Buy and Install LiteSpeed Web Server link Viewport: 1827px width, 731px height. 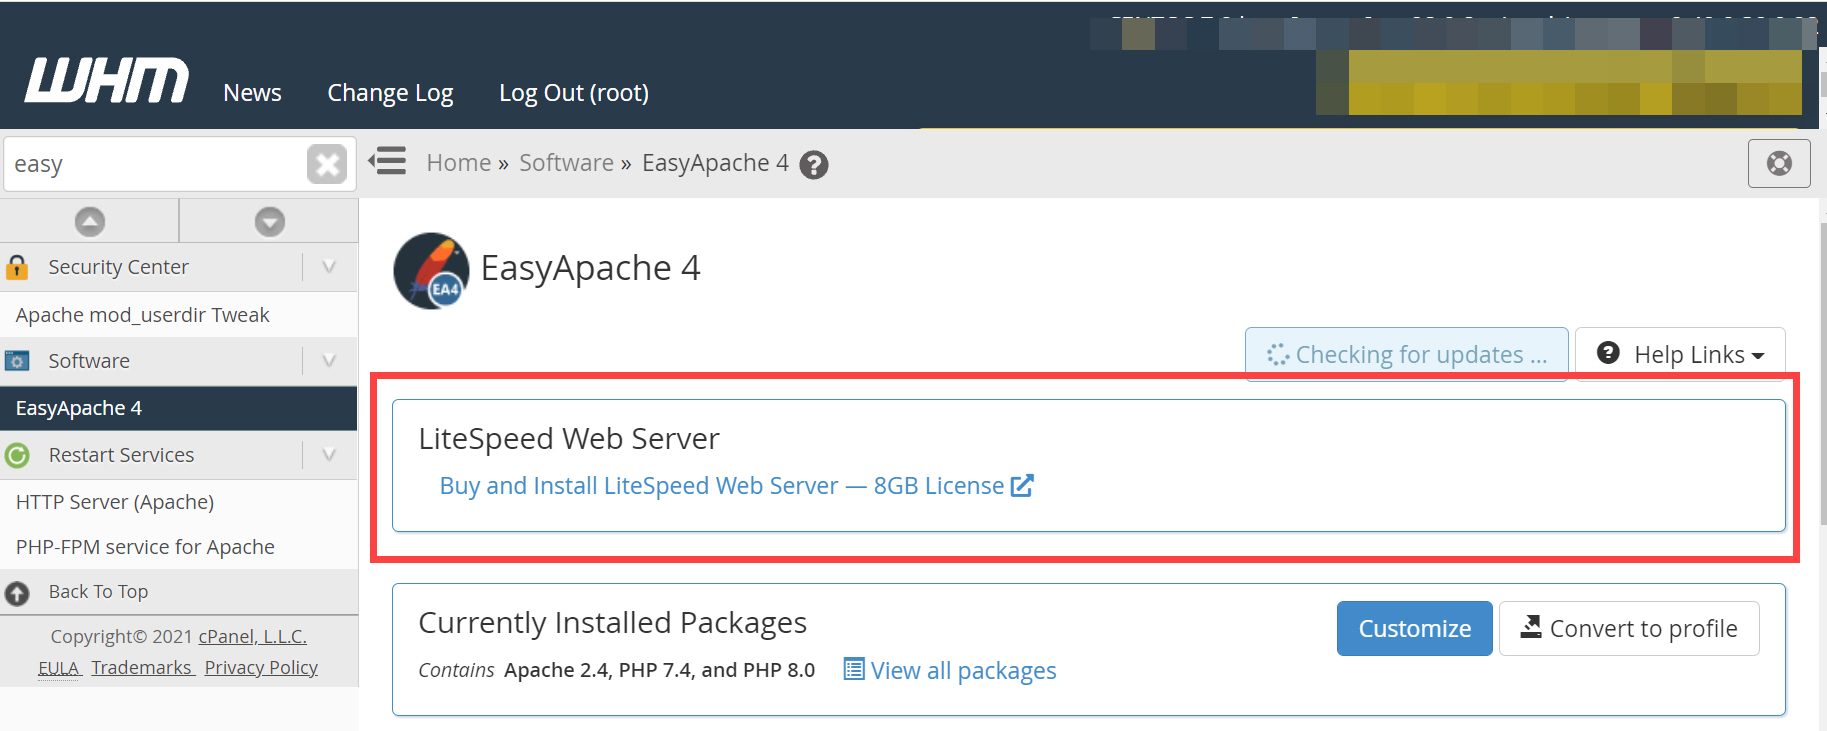pyautogui.click(x=722, y=486)
